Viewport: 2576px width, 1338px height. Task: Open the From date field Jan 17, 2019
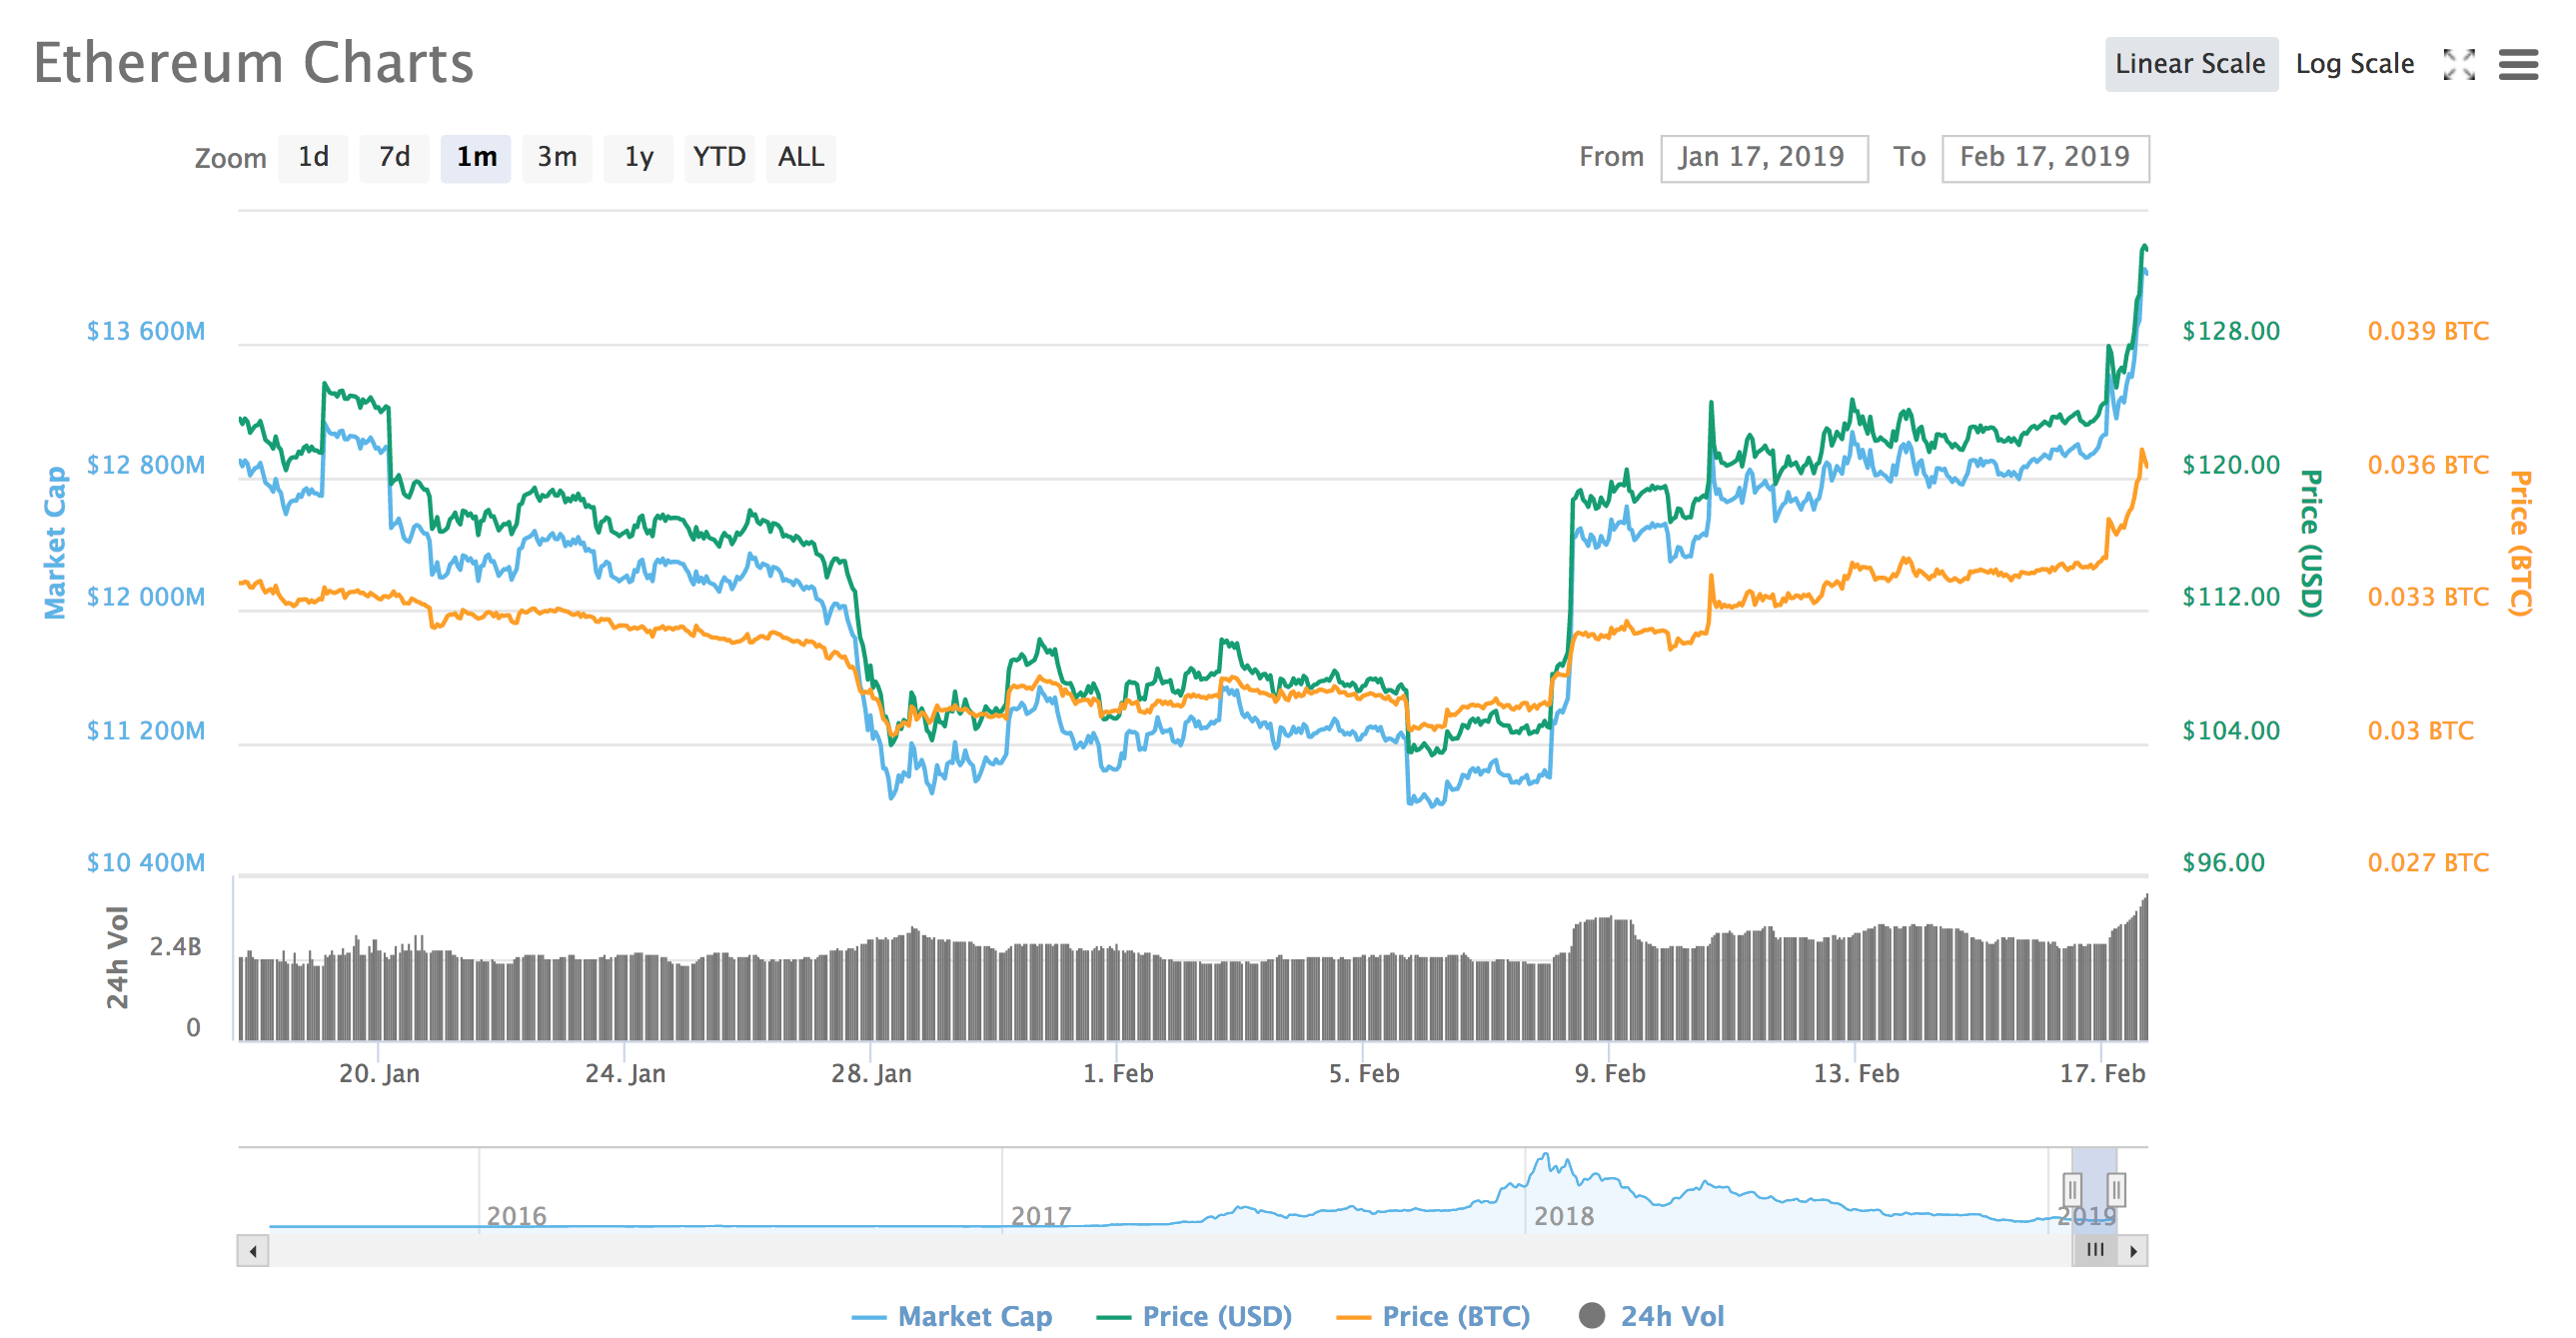pyautogui.click(x=1764, y=158)
